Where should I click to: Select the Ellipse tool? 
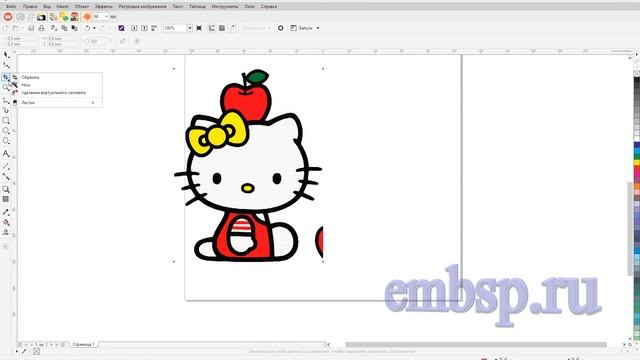pos(6,131)
